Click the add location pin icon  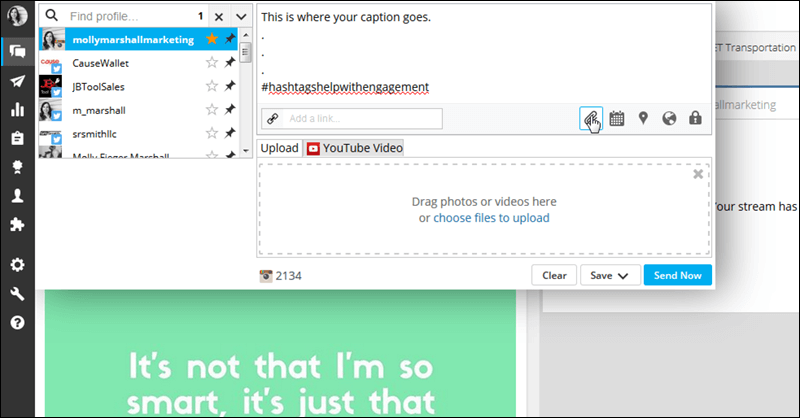pos(643,118)
